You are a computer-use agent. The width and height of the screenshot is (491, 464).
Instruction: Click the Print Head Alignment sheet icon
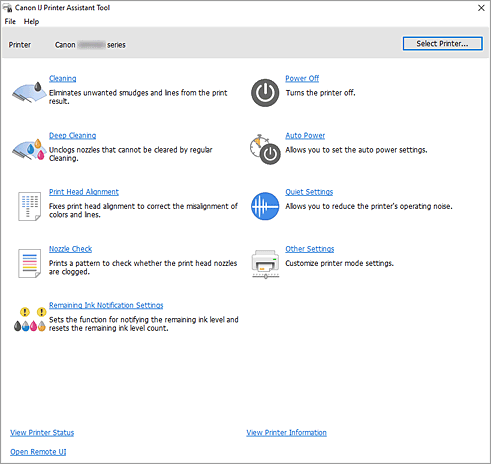tap(29, 206)
